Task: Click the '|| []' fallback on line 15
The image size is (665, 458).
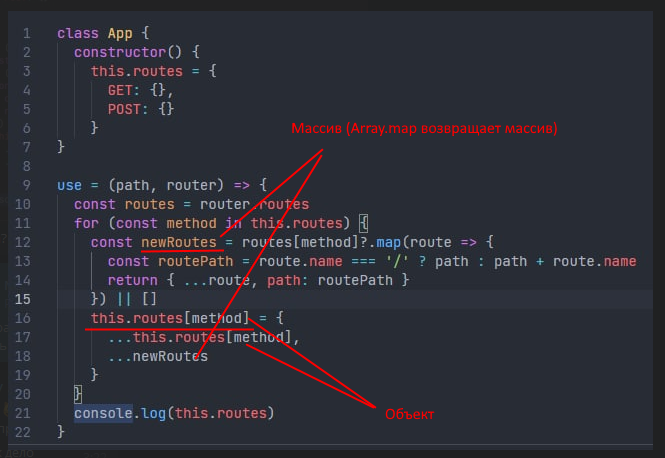Action: point(137,299)
